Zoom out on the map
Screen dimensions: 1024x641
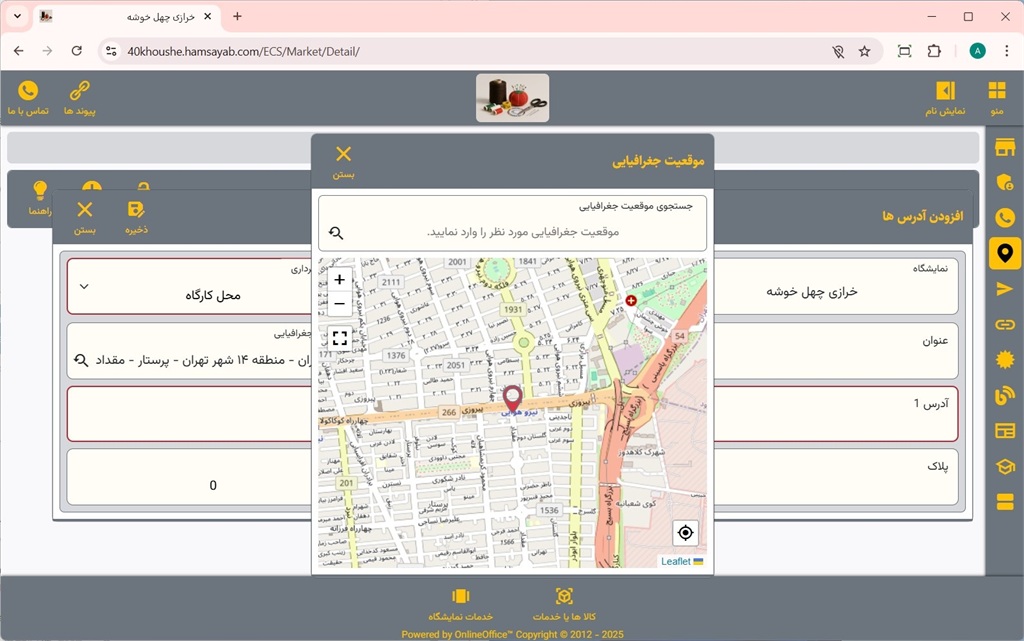pyautogui.click(x=340, y=304)
